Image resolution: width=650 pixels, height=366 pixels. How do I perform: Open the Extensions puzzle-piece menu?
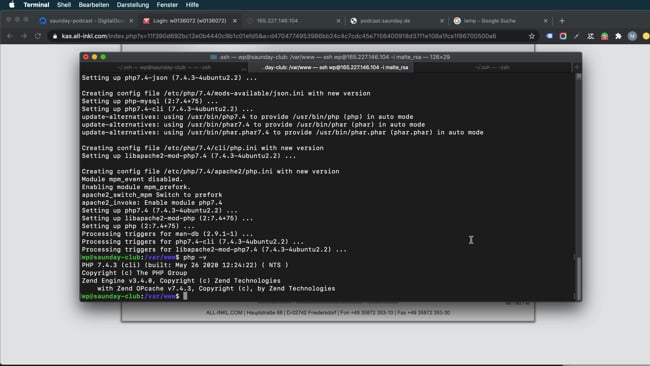(618, 36)
